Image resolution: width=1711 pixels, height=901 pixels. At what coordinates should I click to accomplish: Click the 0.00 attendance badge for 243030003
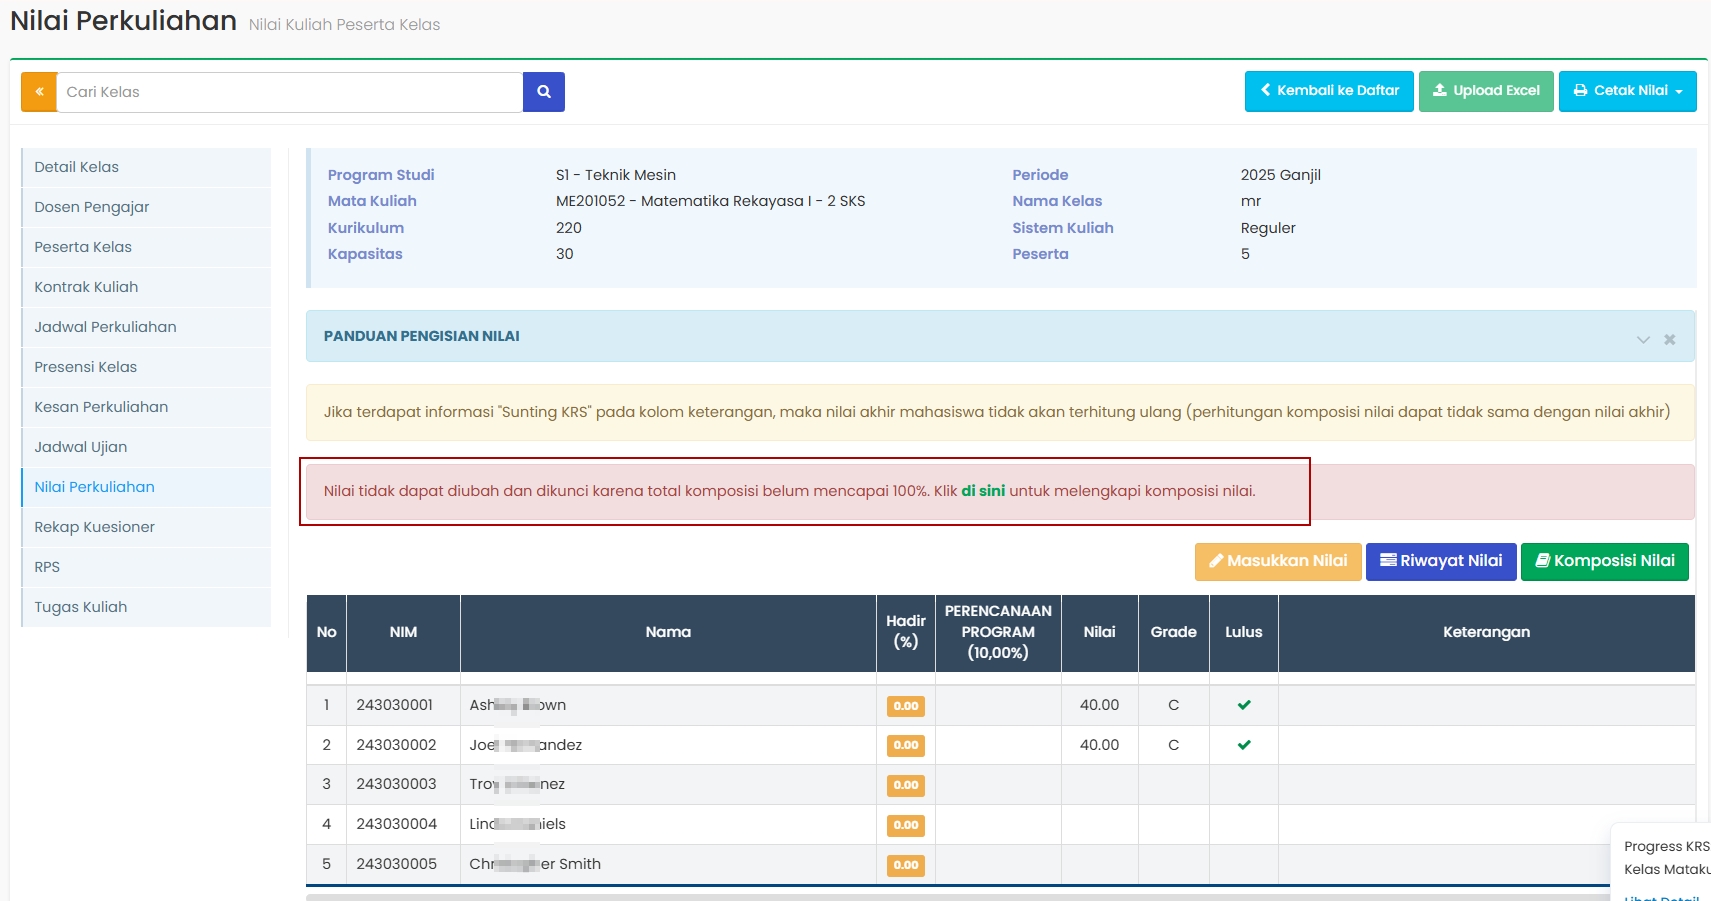[905, 785]
